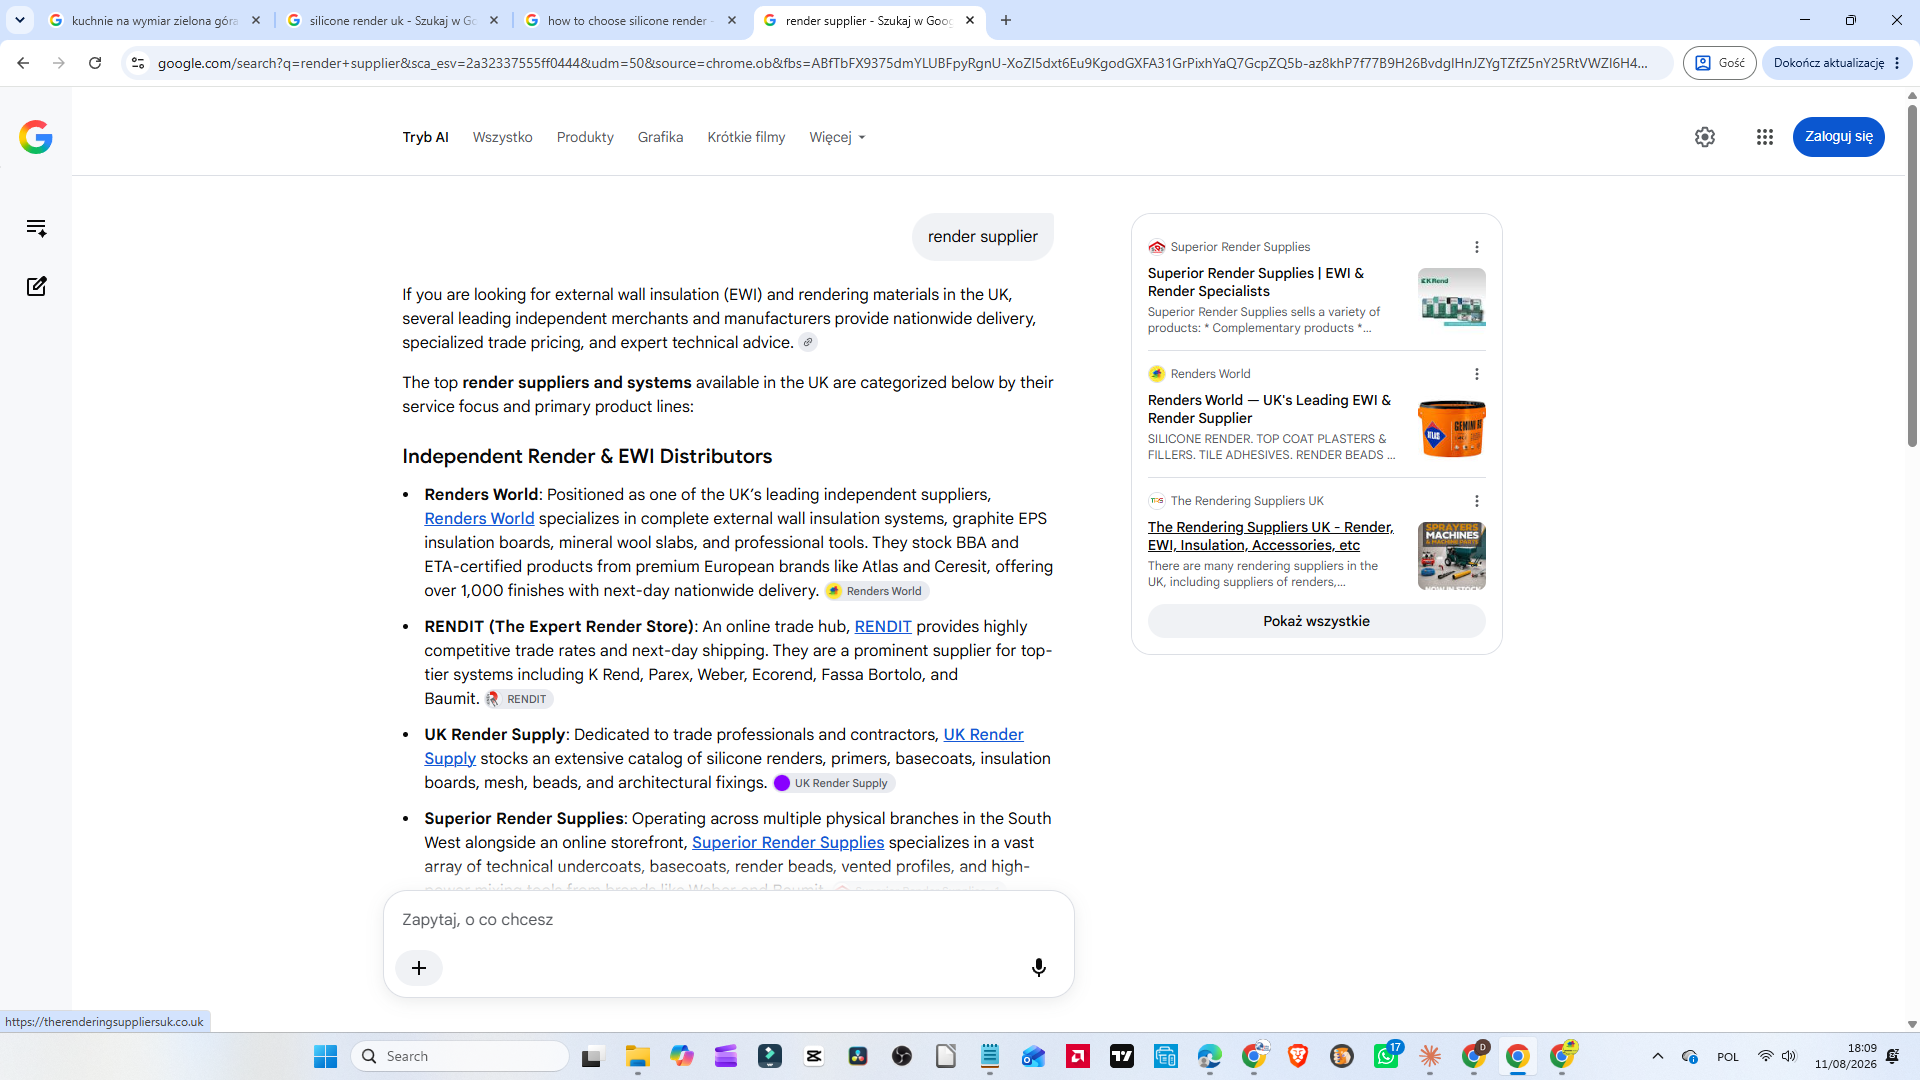
Task: Expand the Więcej menu
Action: pyautogui.click(x=837, y=137)
